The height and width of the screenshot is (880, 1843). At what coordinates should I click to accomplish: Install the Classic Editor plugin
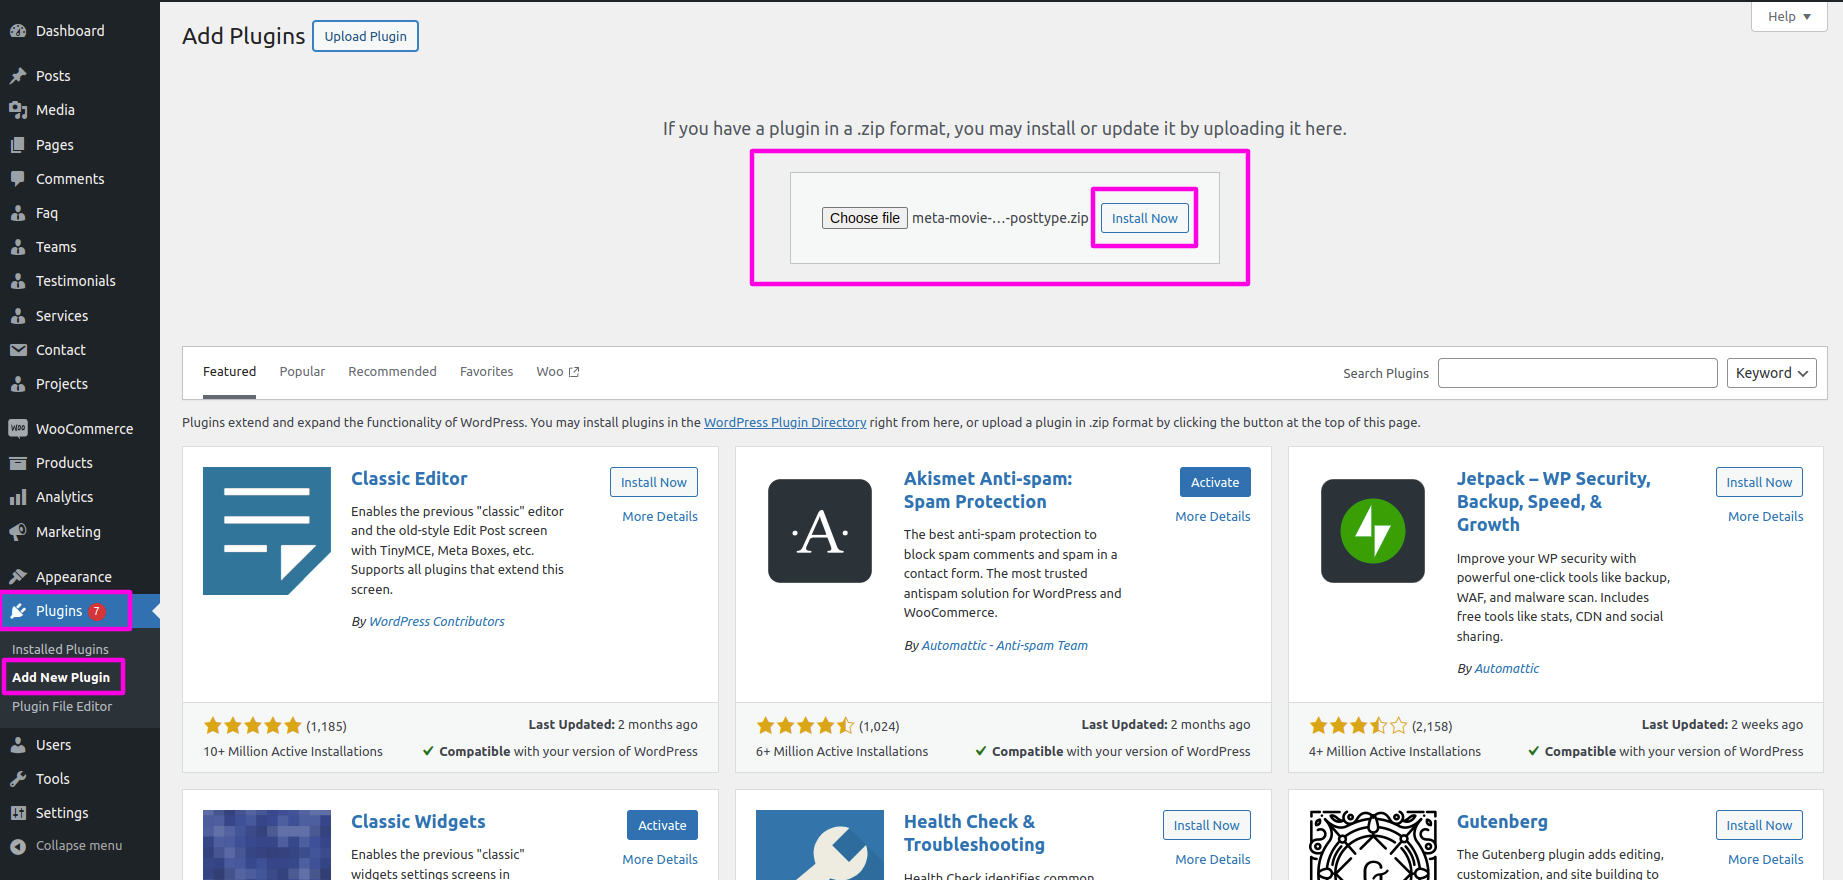click(x=654, y=482)
